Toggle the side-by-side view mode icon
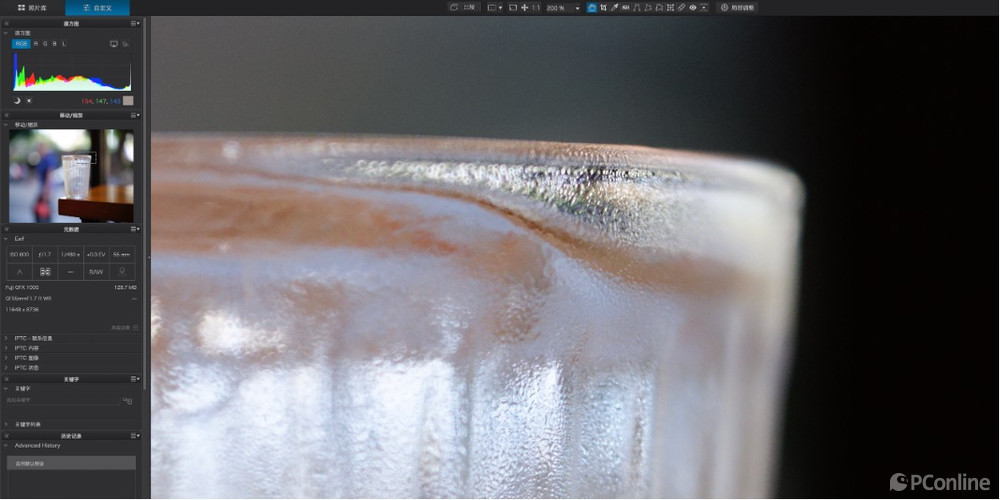Viewport: 1000px width, 500px height. coord(492,8)
